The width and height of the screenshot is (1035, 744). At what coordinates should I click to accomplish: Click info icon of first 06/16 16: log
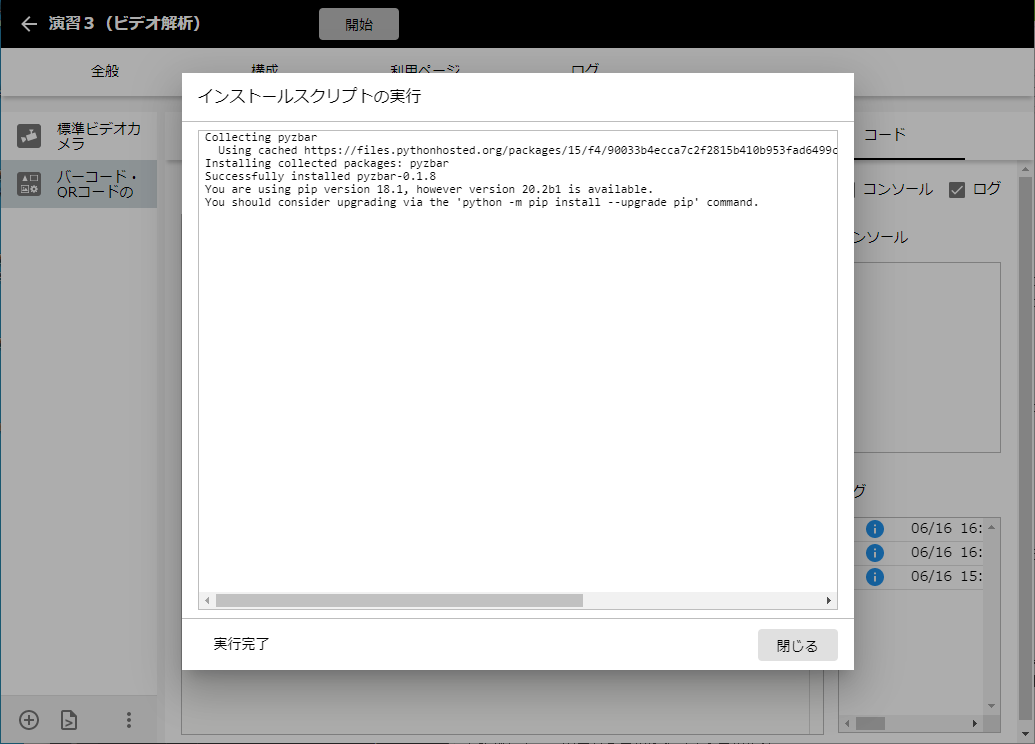click(x=875, y=529)
